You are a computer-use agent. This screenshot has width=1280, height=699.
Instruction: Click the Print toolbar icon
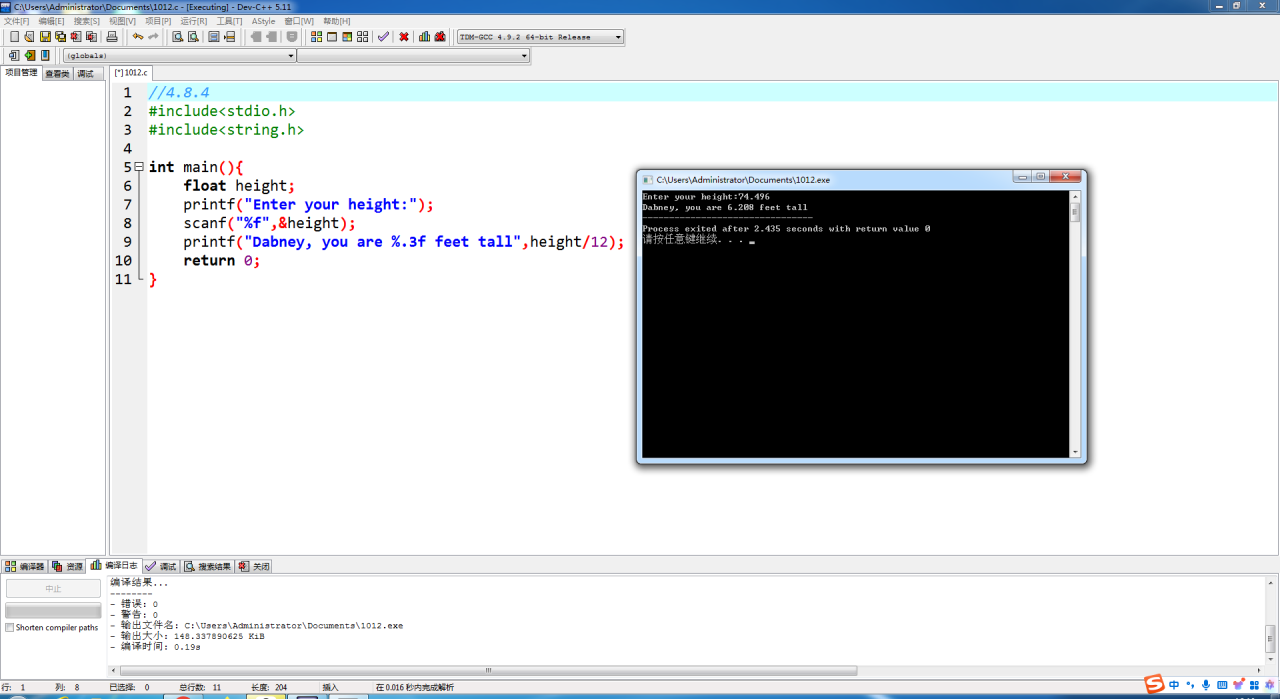[112, 37]
